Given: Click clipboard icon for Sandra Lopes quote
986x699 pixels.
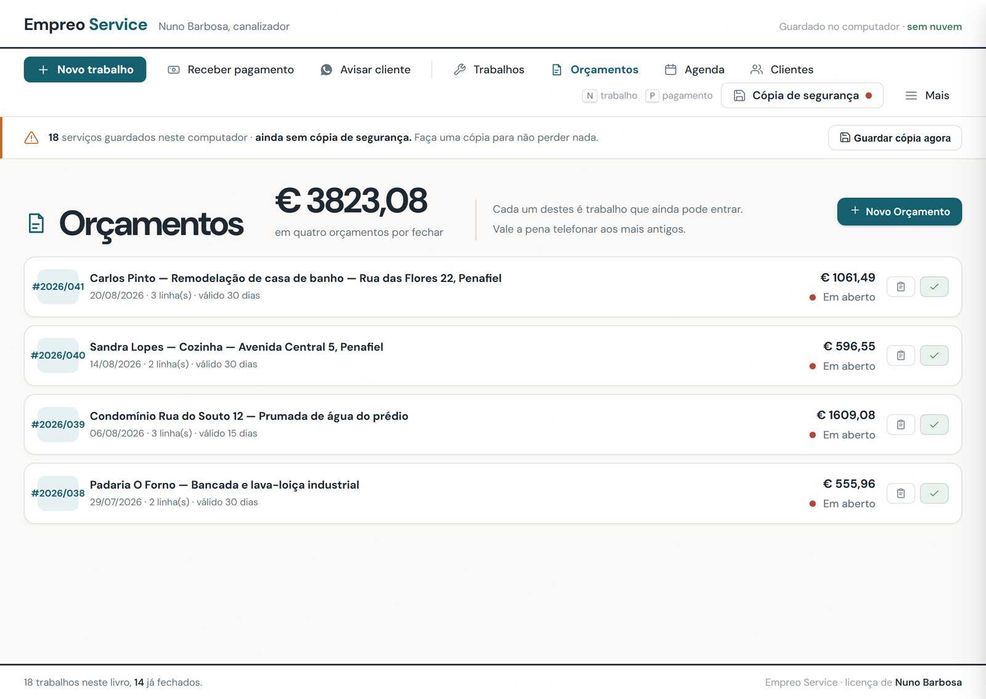Looking at the screenshot, I should (900, 356).
